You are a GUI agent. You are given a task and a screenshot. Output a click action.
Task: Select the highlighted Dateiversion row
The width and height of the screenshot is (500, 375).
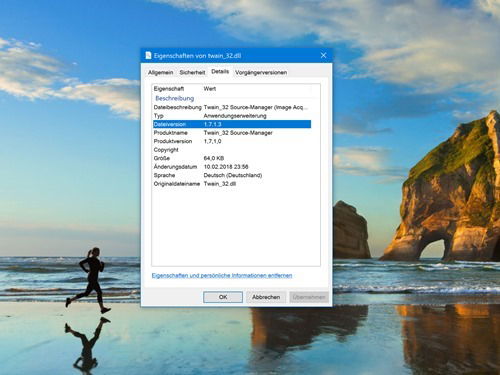(x=232, y=124)
